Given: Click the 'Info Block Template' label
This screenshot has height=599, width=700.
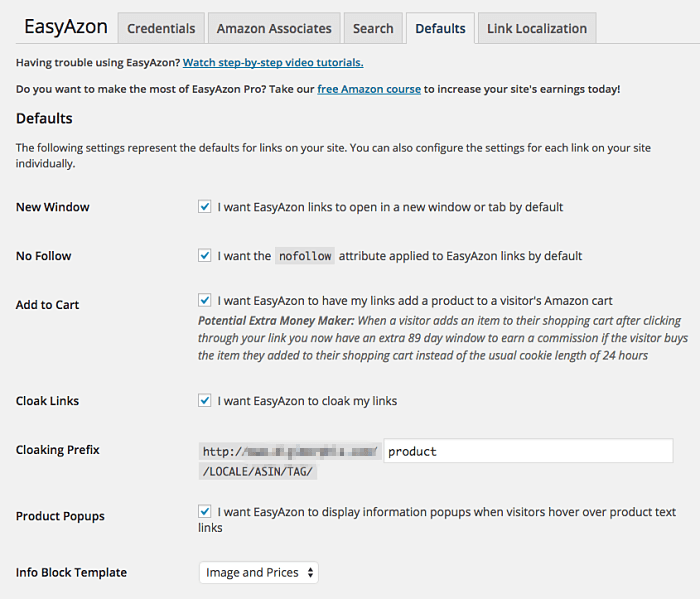Looking at the screenshot, I should click(71, 572).
